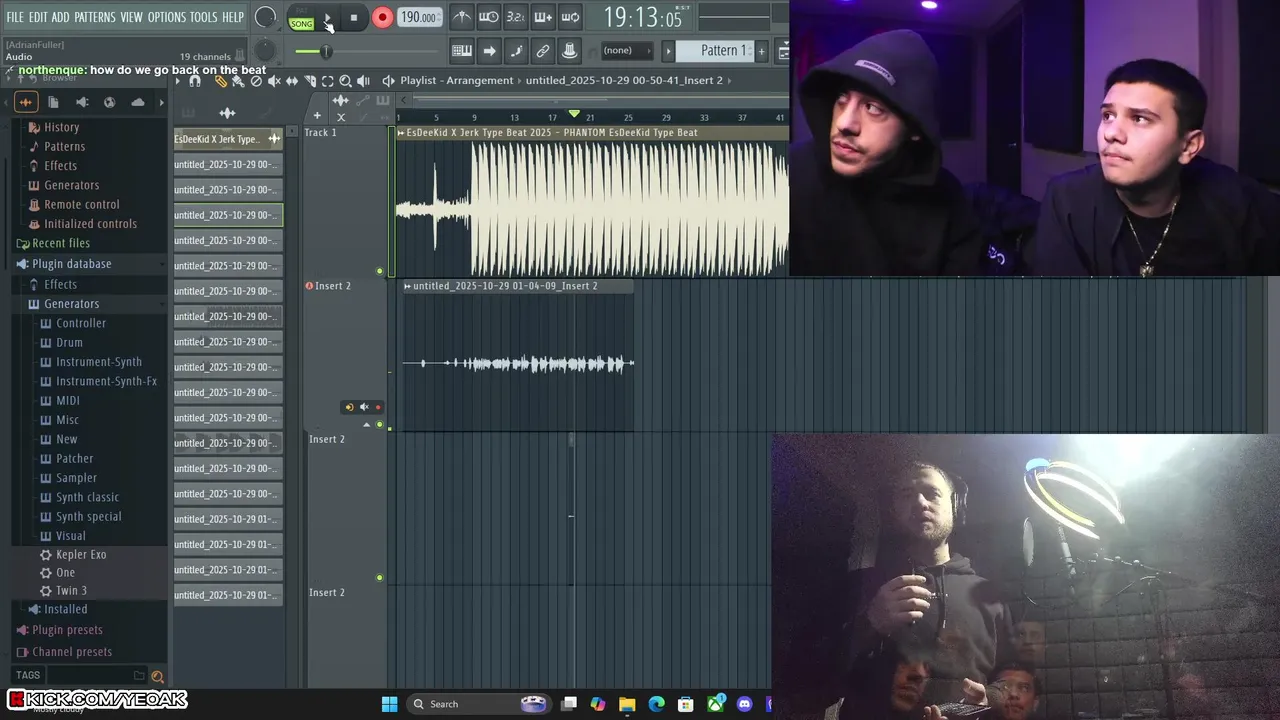Open the VIEW menu

pos(132,17)
